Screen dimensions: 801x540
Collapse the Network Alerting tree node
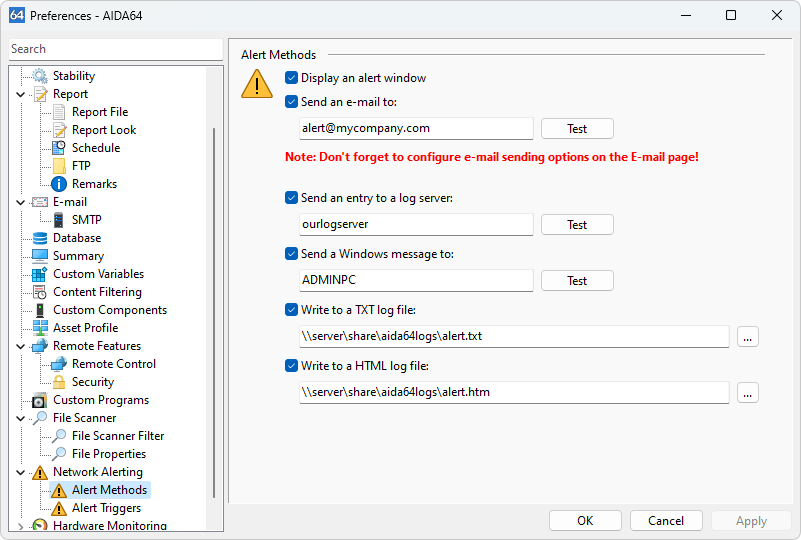click(20, 473)
